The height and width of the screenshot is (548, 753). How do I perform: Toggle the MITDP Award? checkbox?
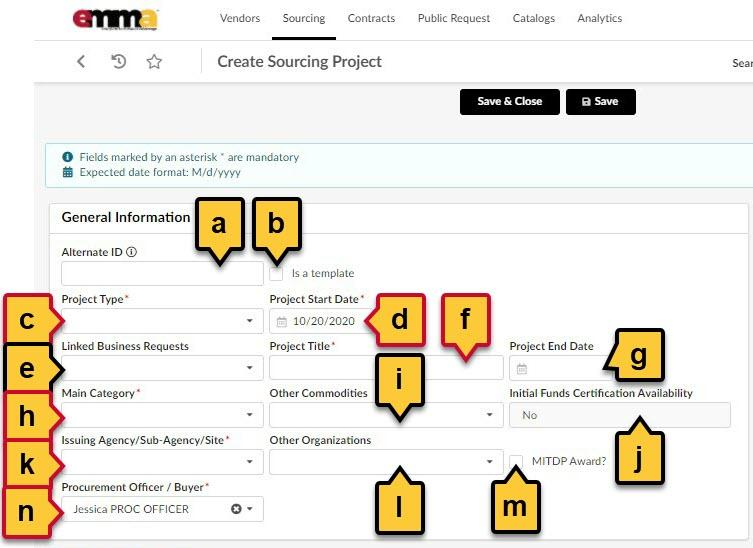click(x=516, y=462)
